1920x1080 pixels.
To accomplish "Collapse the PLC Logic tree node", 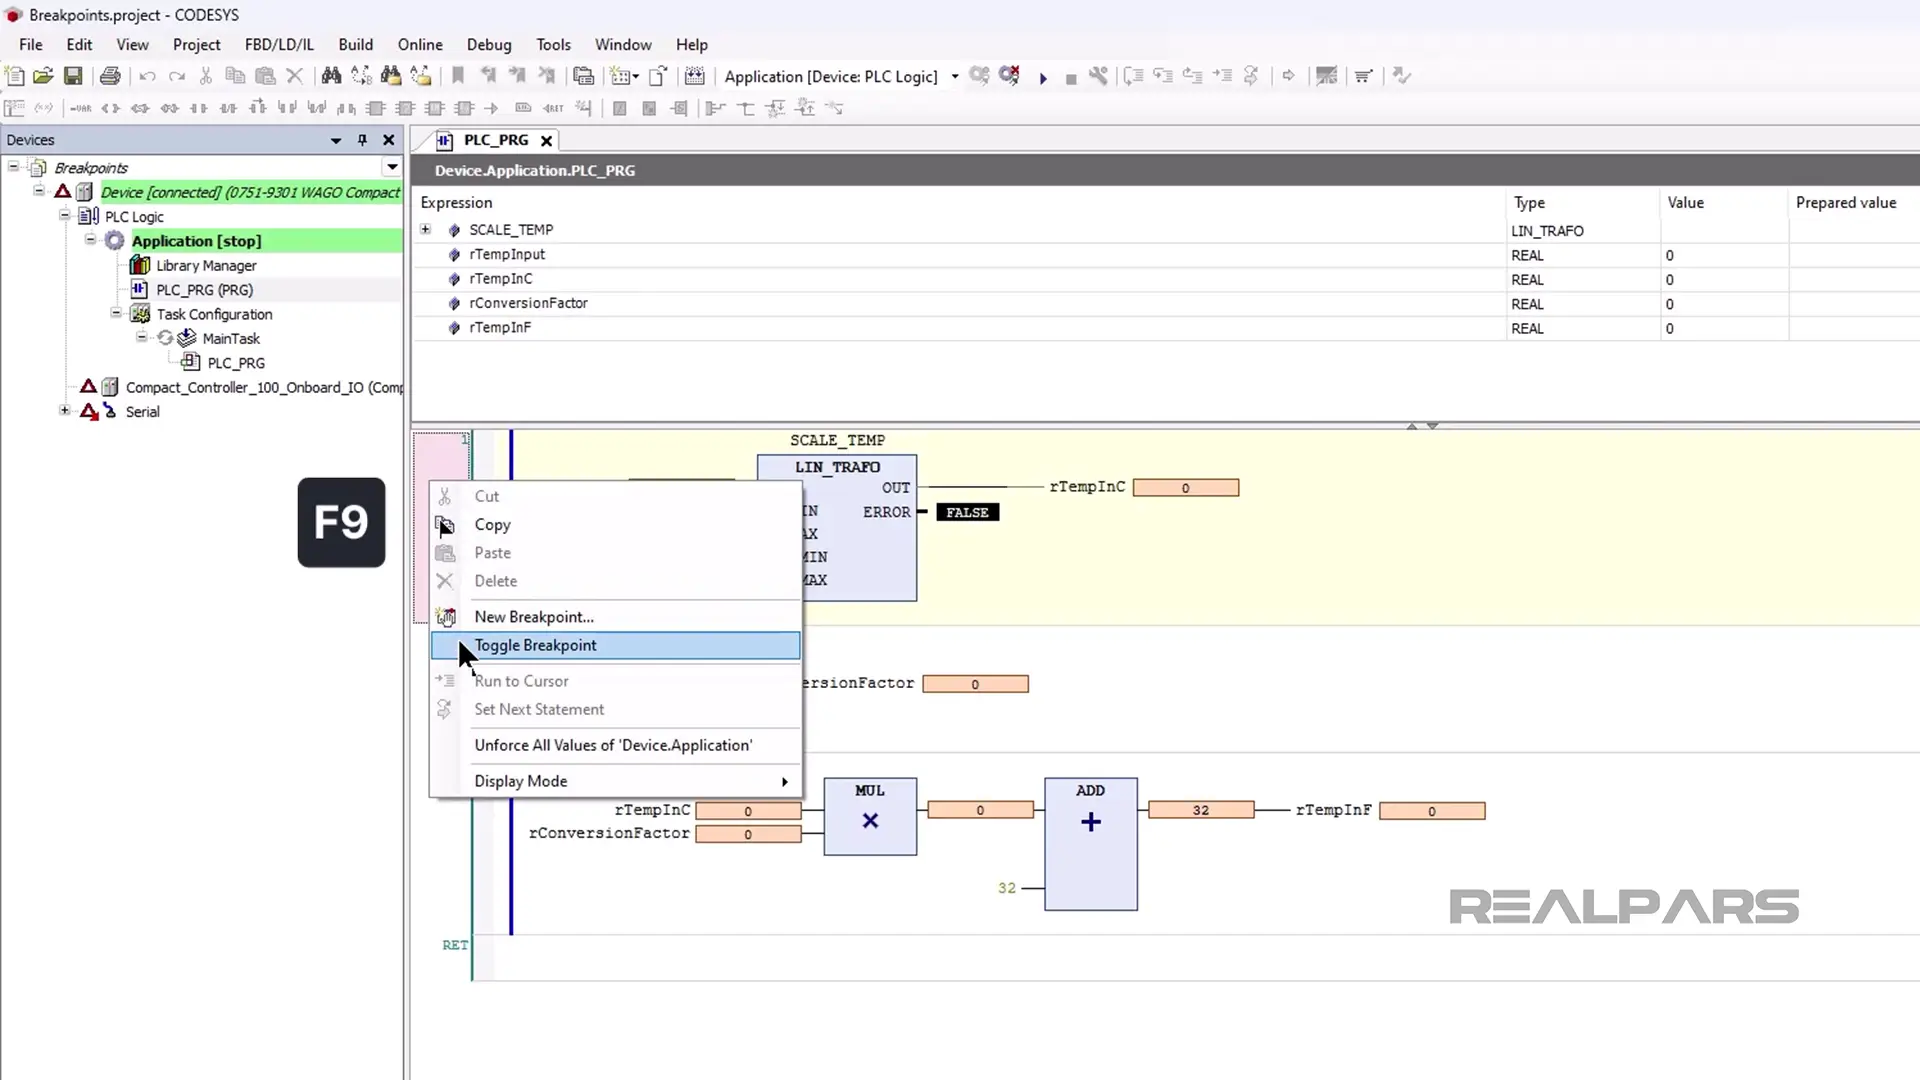I will [65, 215].
